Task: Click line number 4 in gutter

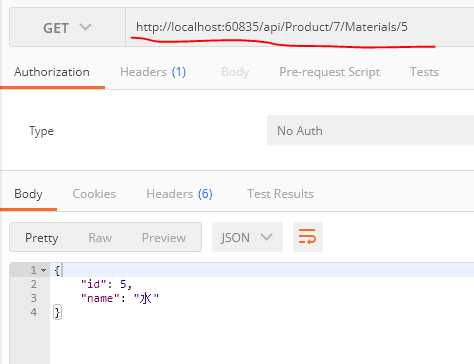Action: click(33, 312)
